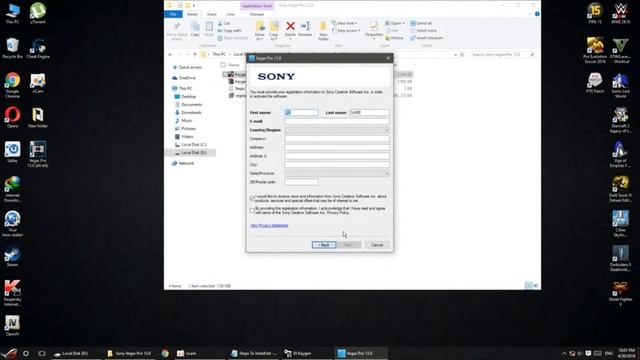Click Explorer up one level arrow

tap(195, 55)
